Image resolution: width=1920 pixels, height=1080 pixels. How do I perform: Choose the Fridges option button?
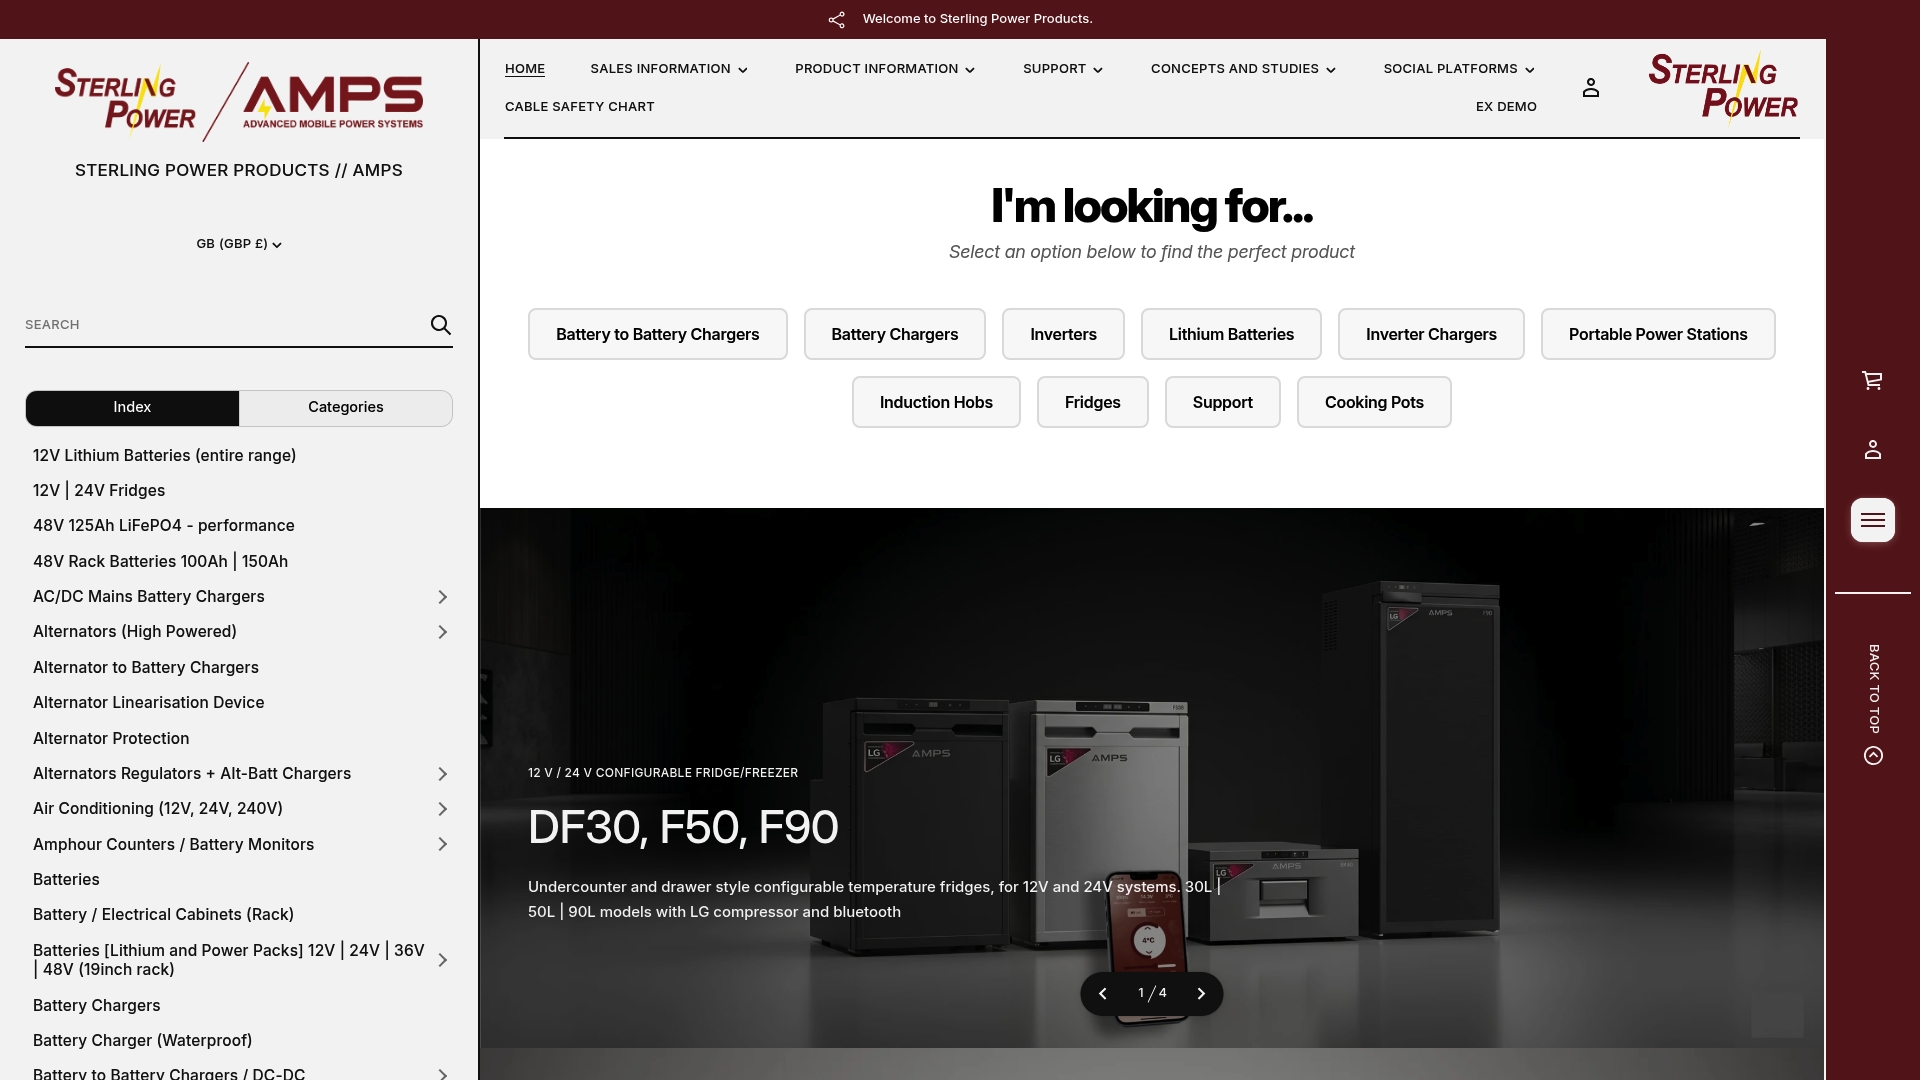pos(1093,402)
